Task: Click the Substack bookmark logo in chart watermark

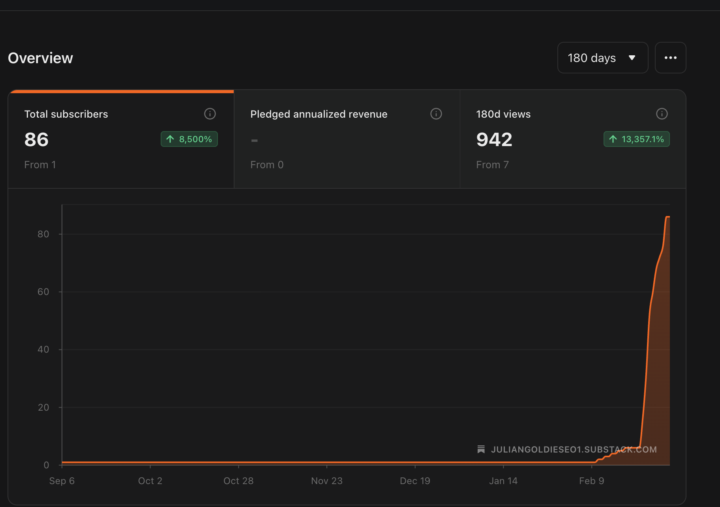Action: (x=481, y=450)
